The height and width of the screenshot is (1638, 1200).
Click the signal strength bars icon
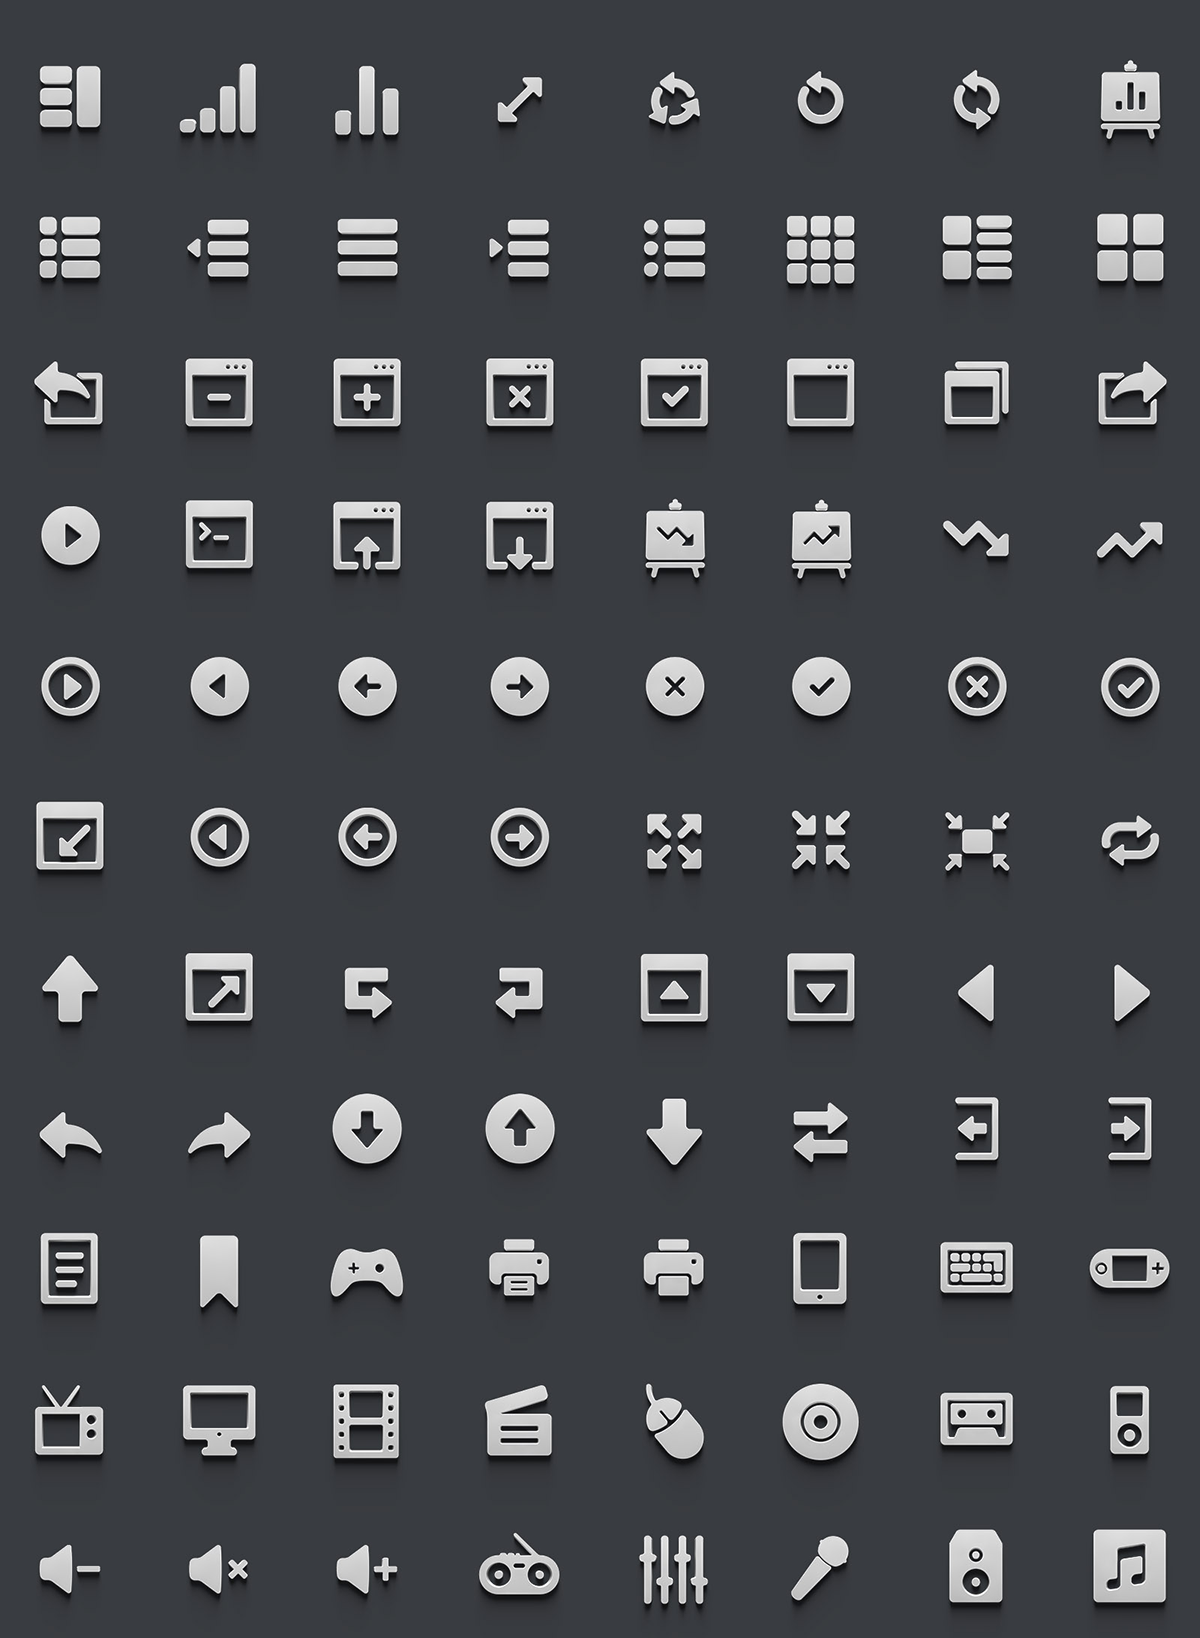coord(219,98)
